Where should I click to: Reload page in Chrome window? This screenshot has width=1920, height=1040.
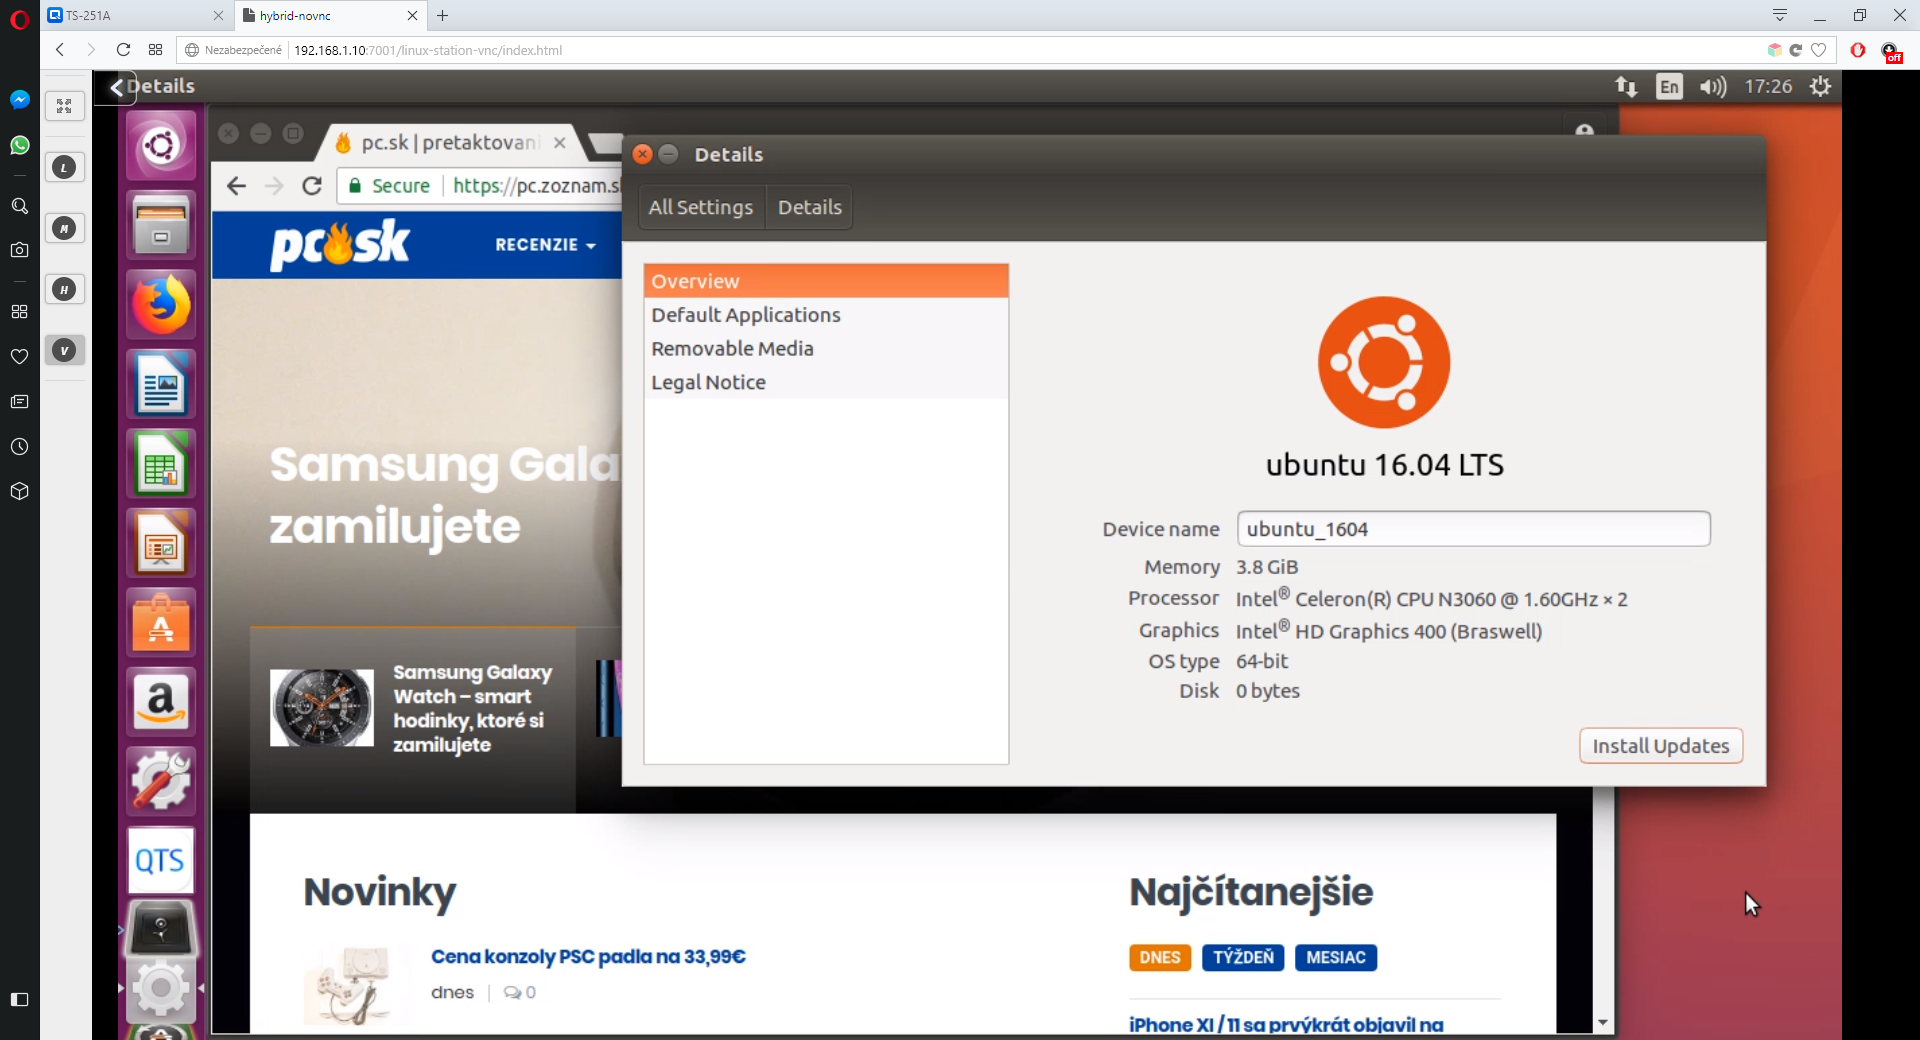[x=312, y=186]
